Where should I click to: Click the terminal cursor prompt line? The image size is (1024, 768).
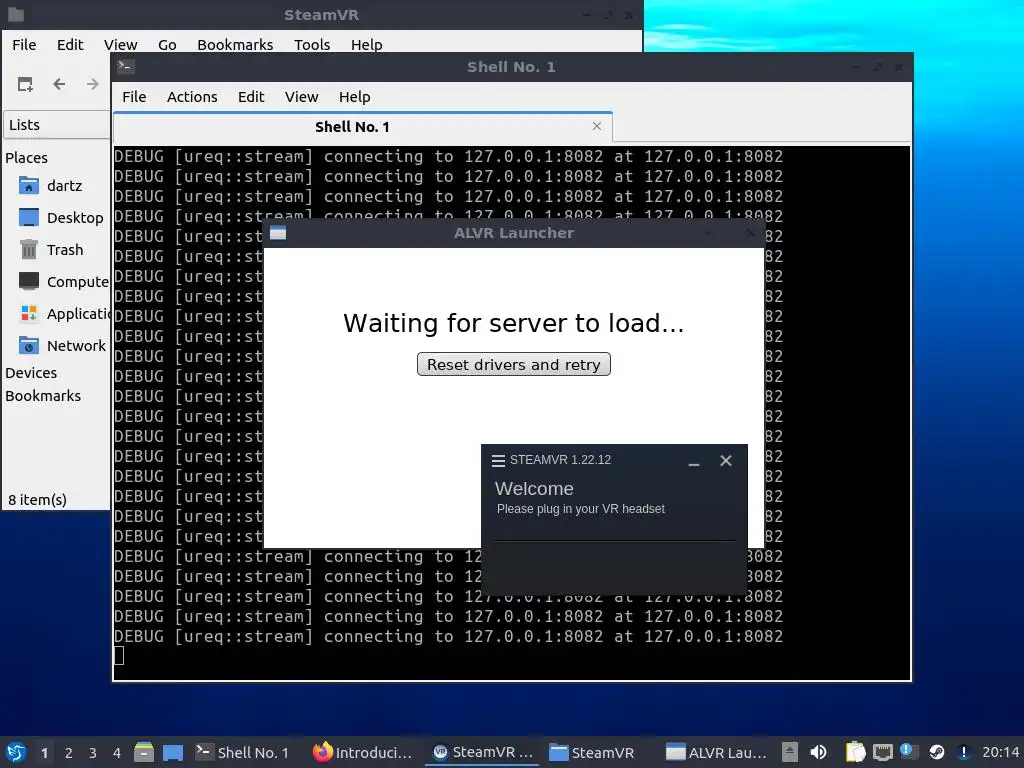[119, 656]
